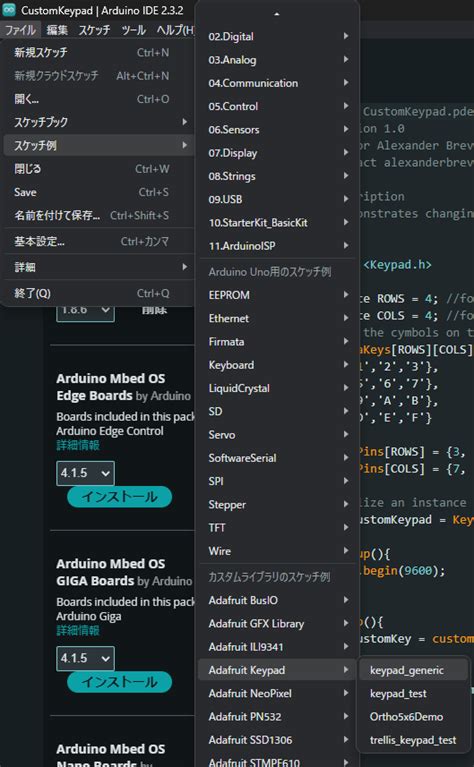The width and height of the screenshot is (474, 767).
Task: Open the 11.ArduinoISP examples submenu
Action: pyautogui.click(x=278, y=246)
